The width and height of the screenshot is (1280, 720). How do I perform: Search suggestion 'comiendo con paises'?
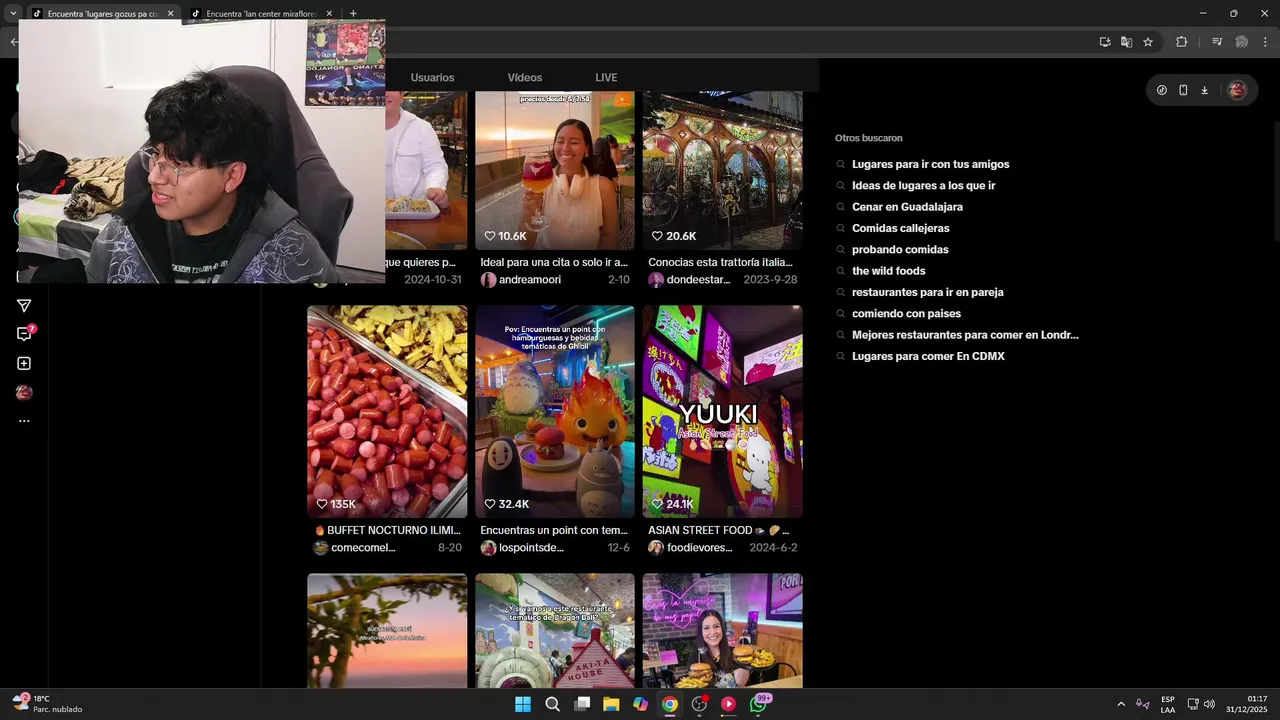[x=906, y=314]
